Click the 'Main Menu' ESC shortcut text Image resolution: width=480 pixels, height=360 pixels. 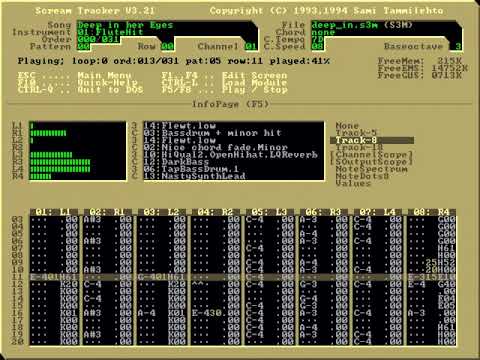pyautogui.click(x=104, y=75)
